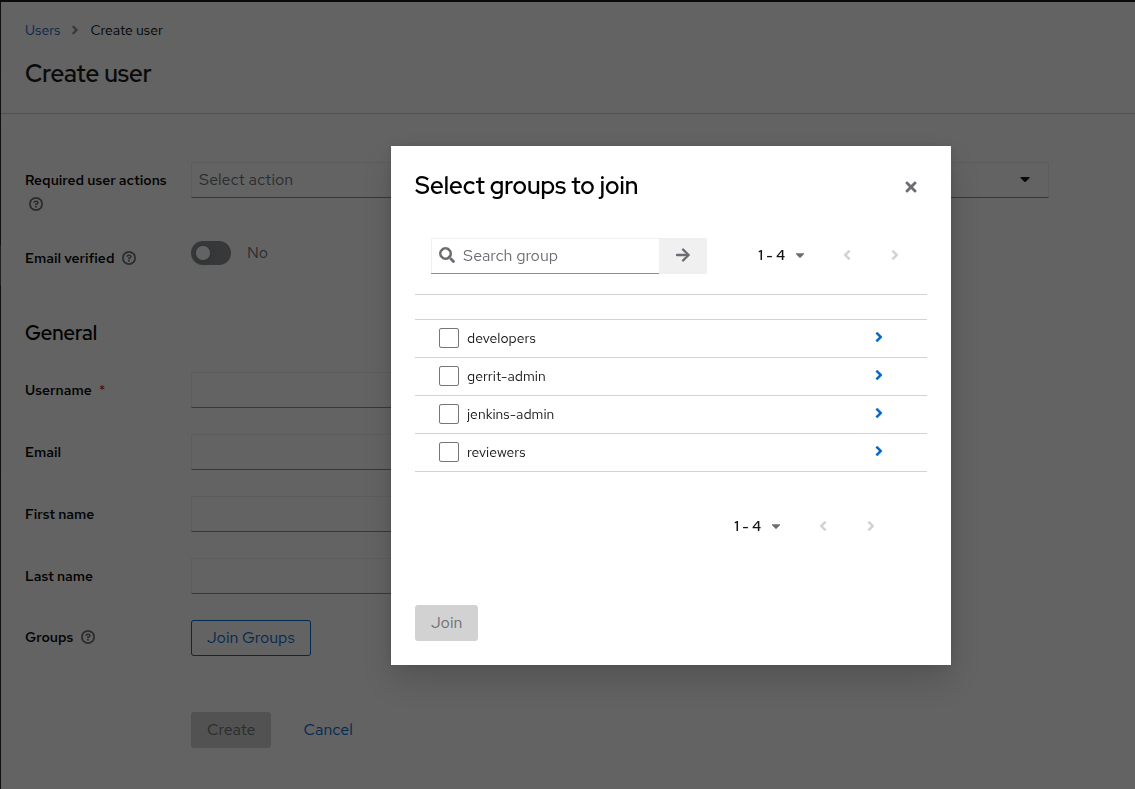Screen dimensions: 1135x789
Task: Click the next page chevron in the dialog
Action: pos(894,255)
